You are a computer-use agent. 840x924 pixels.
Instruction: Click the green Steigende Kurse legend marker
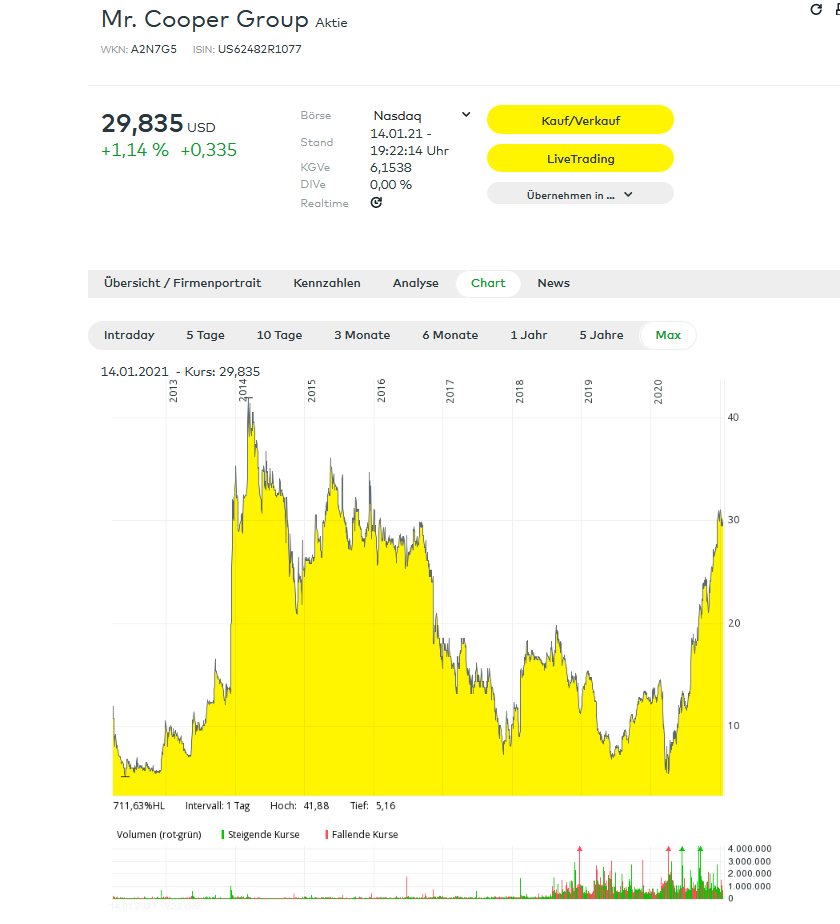click(223, 834)
